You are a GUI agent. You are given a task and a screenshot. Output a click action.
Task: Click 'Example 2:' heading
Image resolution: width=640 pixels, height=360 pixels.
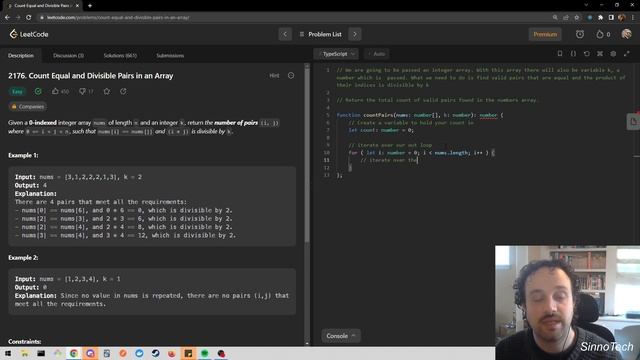pos(23,258)
